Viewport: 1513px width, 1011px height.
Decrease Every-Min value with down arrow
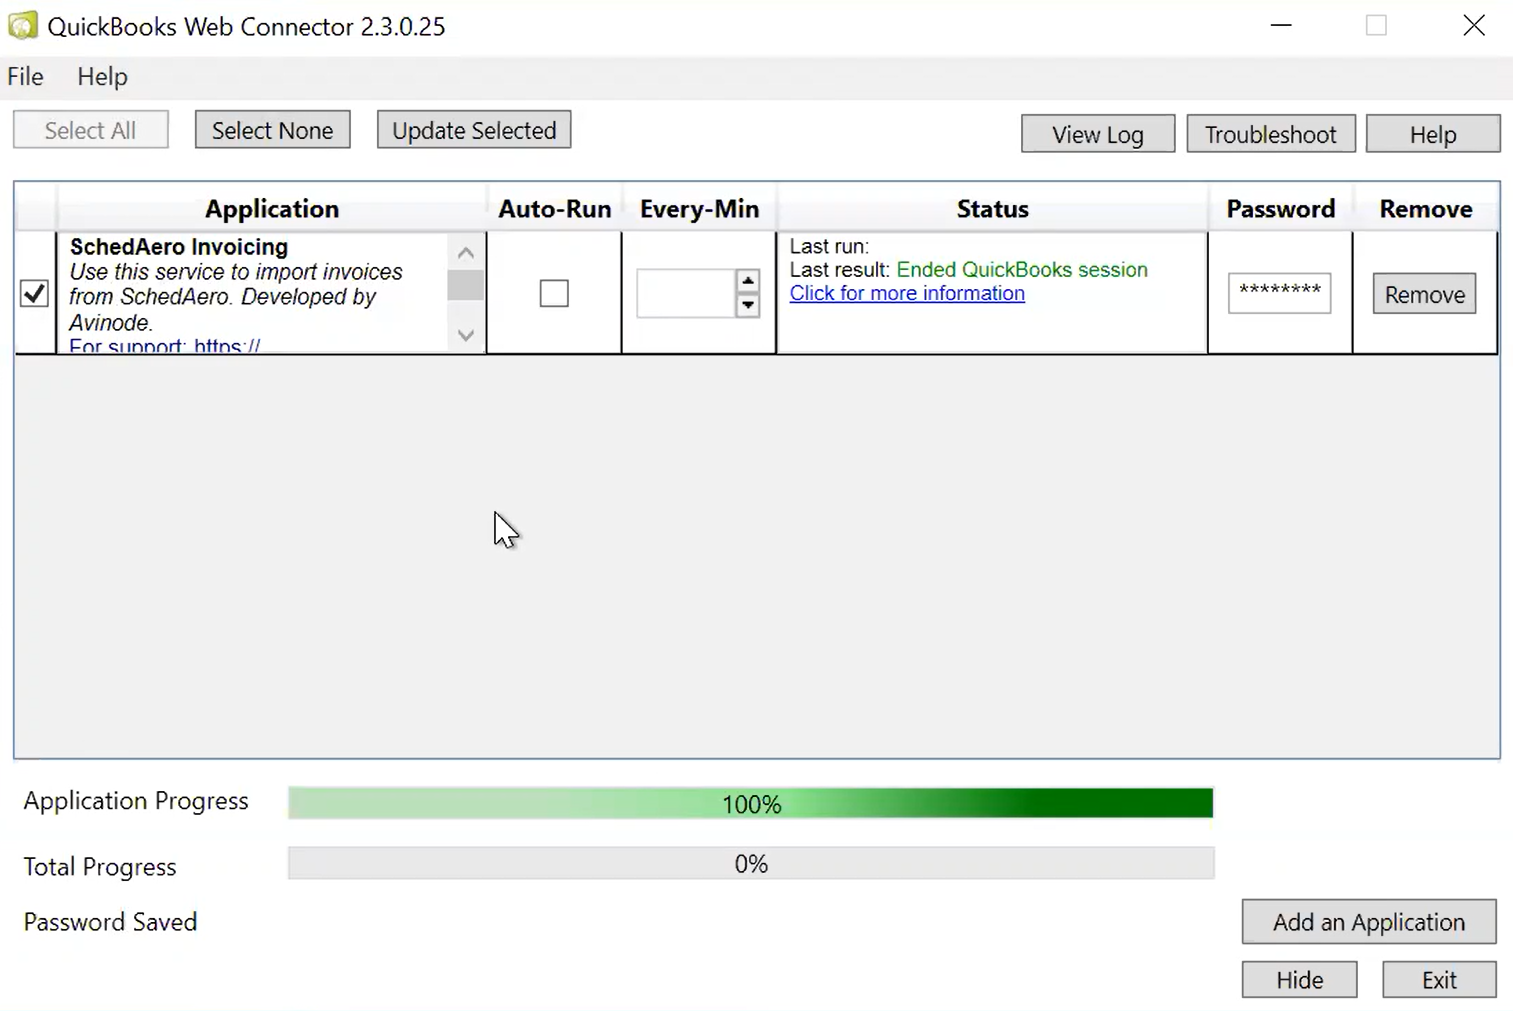pyautogui.click(x=748, y=305)
